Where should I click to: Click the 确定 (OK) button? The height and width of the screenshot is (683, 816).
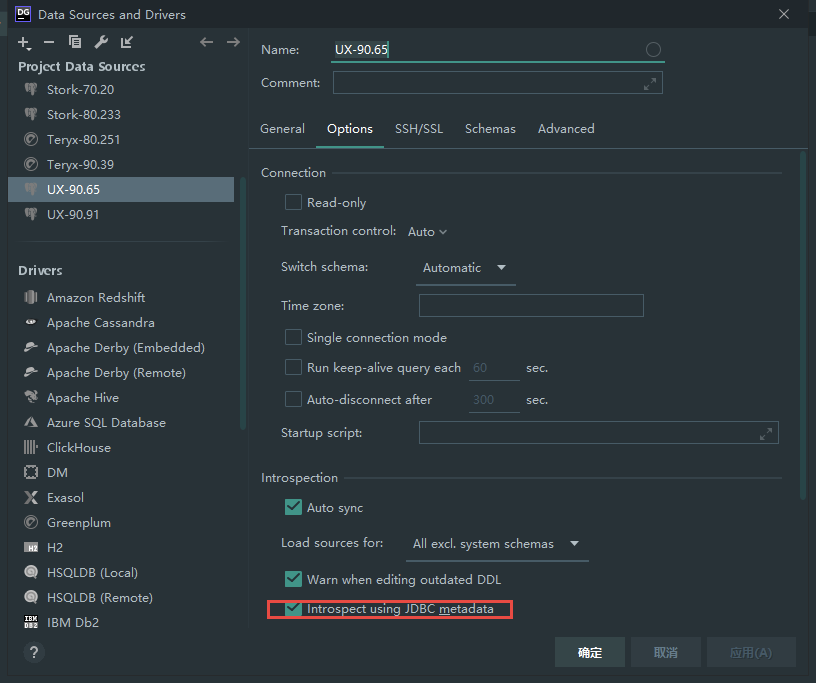click(590, 652)
